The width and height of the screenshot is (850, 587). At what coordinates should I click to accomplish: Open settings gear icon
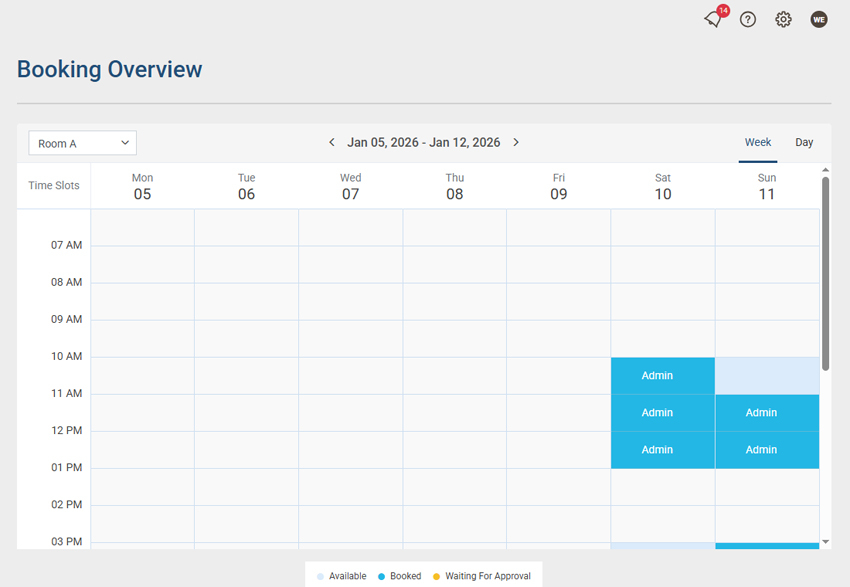coord(783,19)
